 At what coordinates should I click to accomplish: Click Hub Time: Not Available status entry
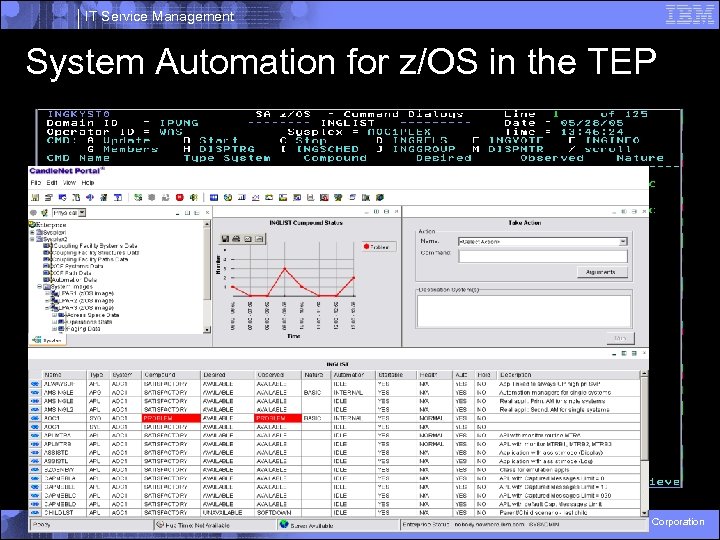pyautogui.click(x=197, y=525)
